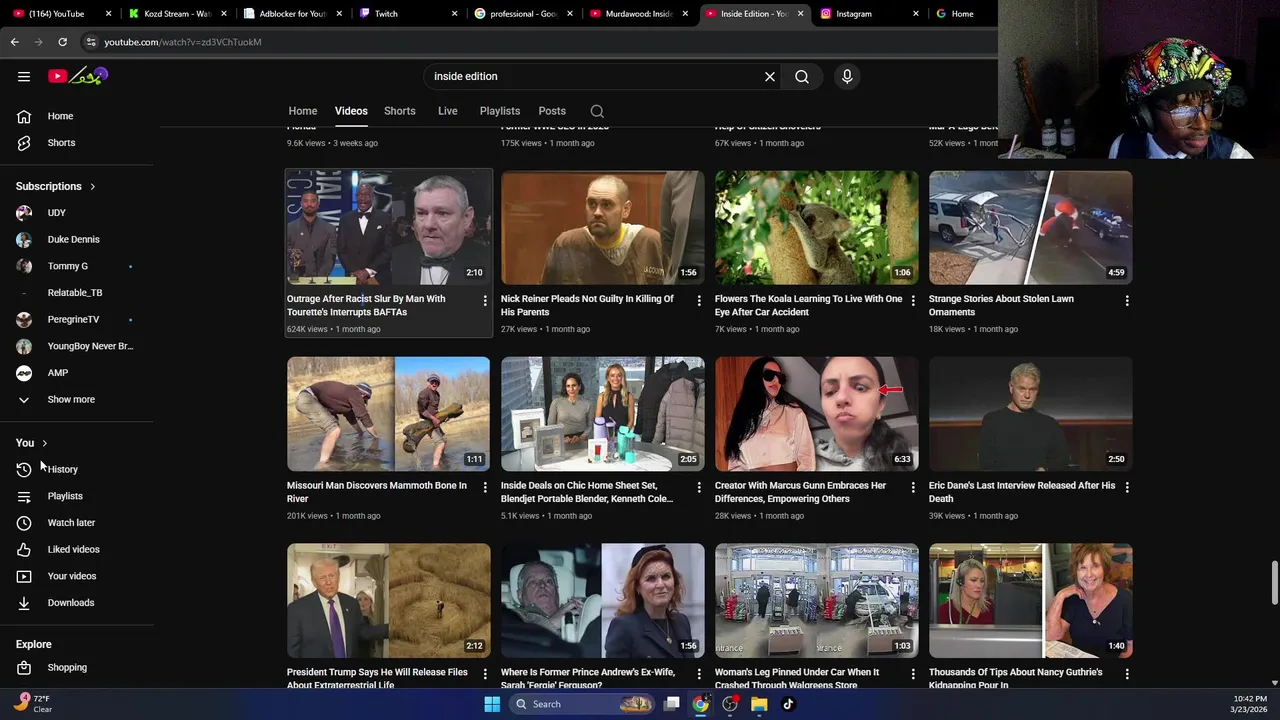Open options menu for Eric Dane interview video
This screenshot has width=1280, height=720.
pyautogui.click(x=1127, y=488)
